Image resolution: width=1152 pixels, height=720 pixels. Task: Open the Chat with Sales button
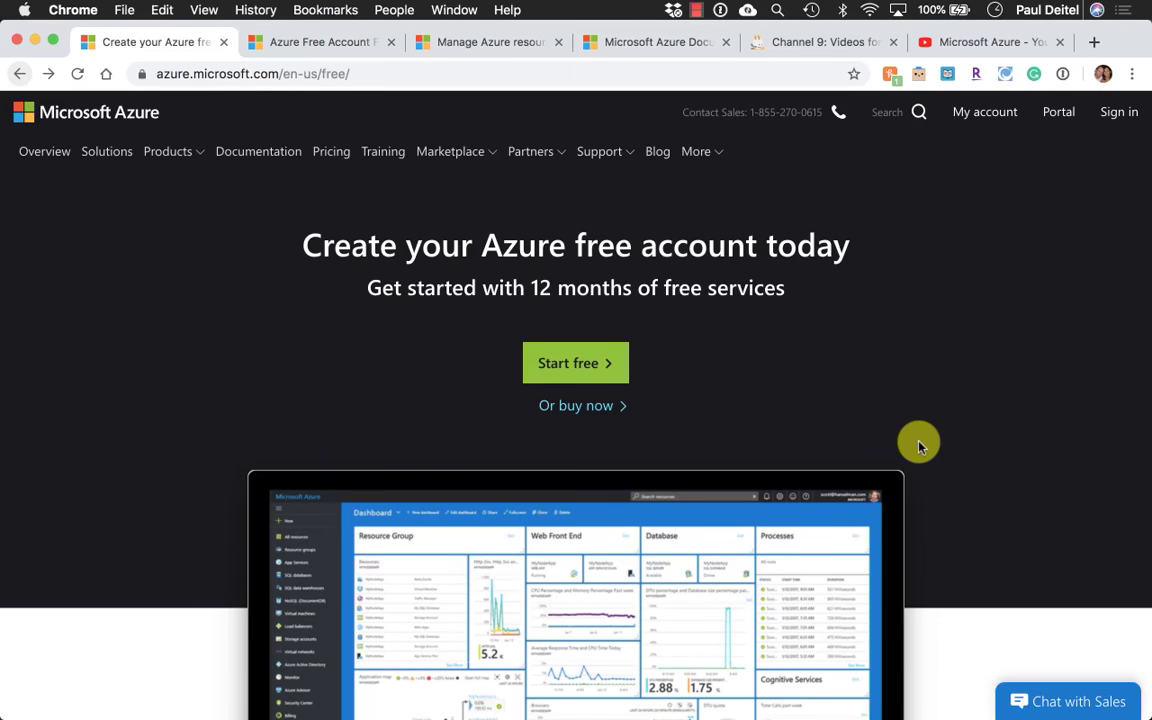pos(1068,702)
